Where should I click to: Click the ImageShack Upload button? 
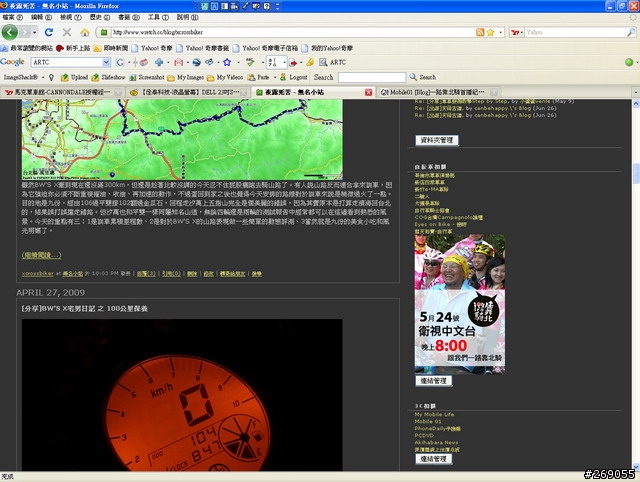(74, 77)
